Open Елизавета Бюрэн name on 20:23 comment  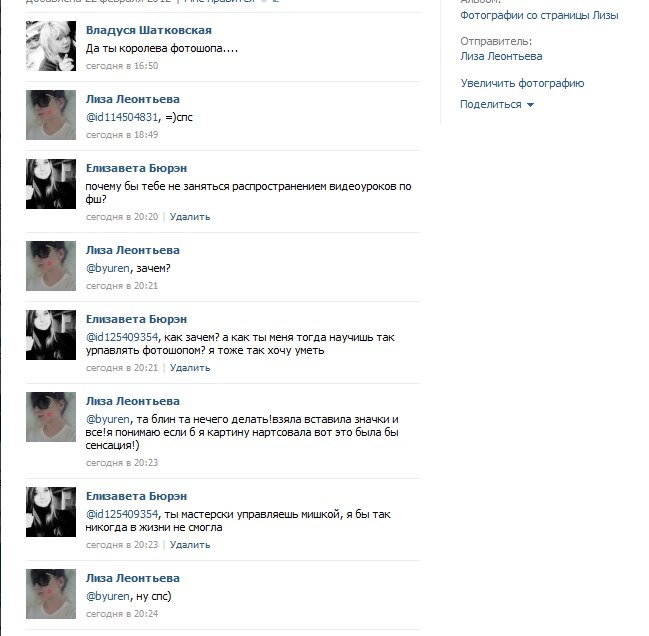coord(136,496)
